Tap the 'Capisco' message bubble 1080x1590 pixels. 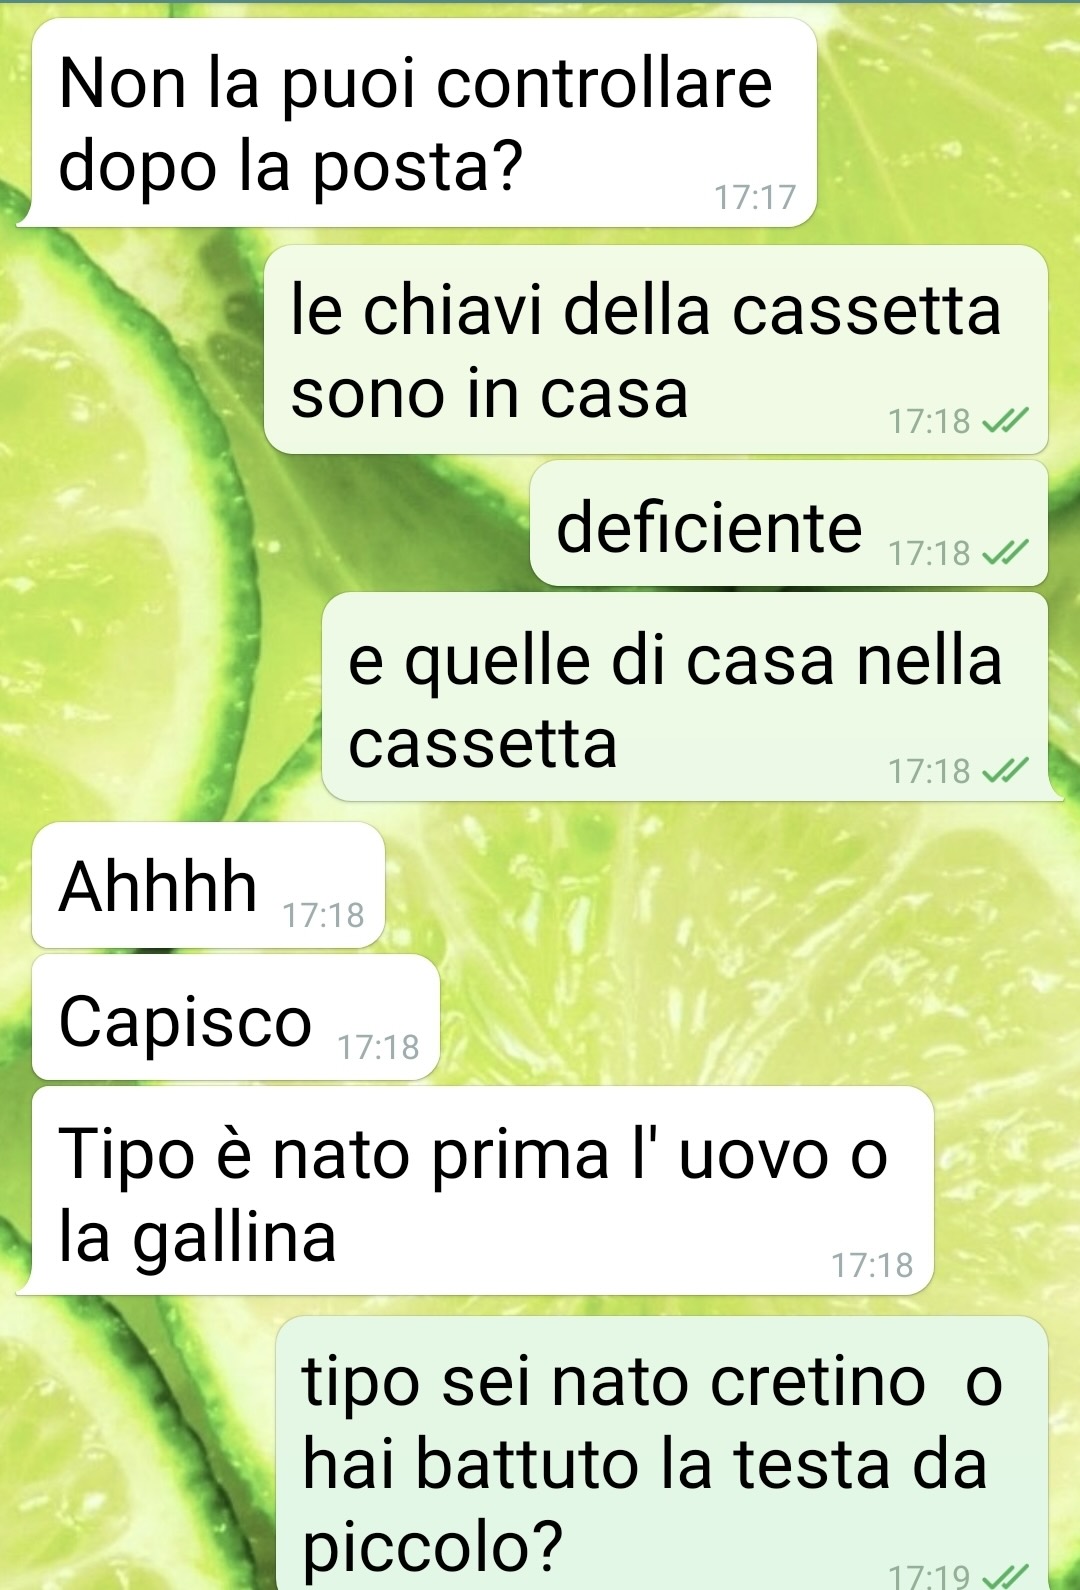pyautogui.click(x=236, y=1017)
